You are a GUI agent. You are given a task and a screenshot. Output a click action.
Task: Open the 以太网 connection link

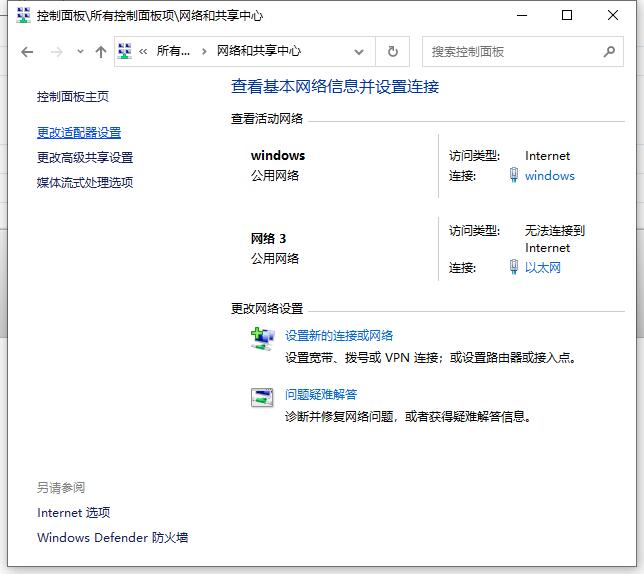point(543,268)
